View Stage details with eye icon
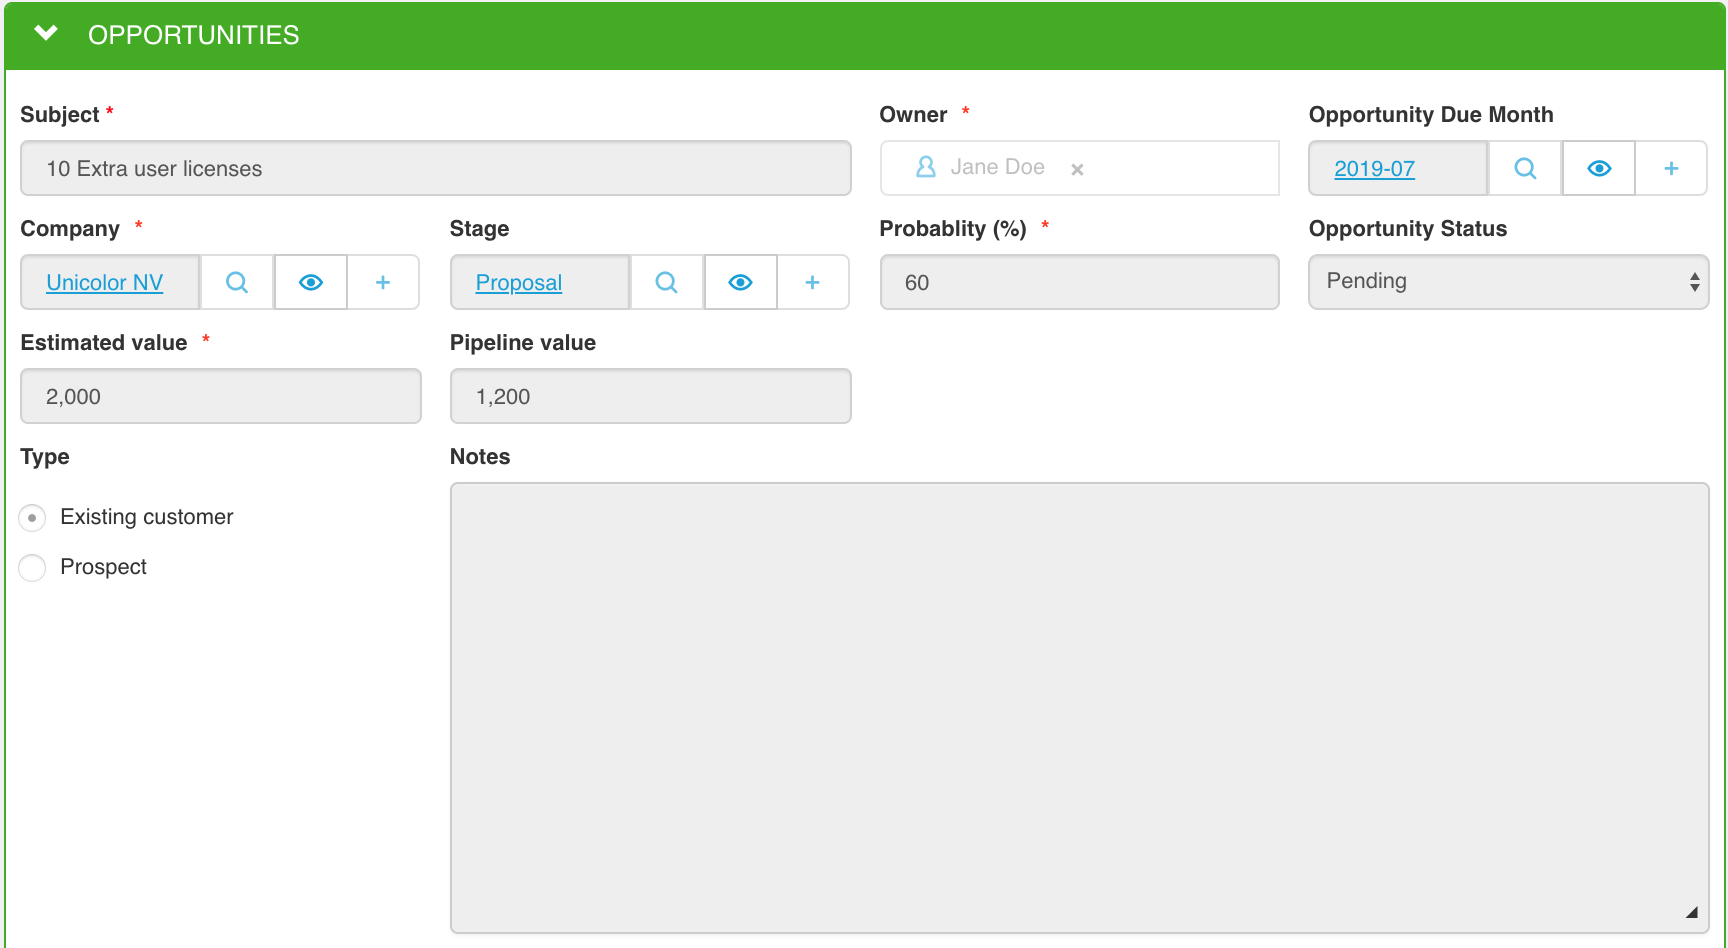 (740, 282)
